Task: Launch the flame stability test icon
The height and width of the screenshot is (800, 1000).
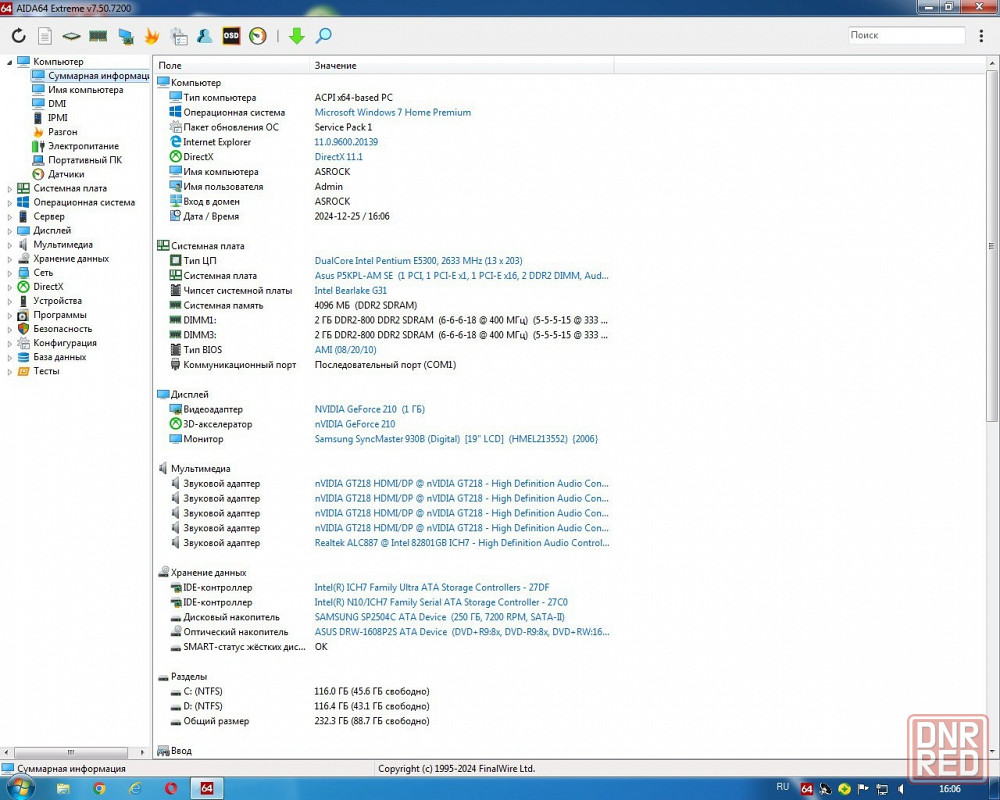Action: pyautogui.click(x=152, y=36)
